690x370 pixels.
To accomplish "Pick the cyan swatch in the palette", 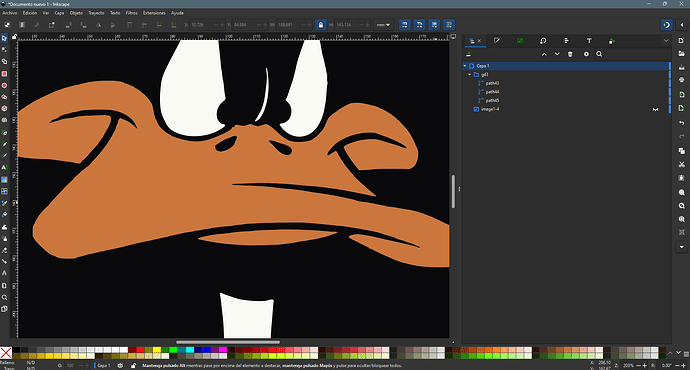I will [190, 350].
